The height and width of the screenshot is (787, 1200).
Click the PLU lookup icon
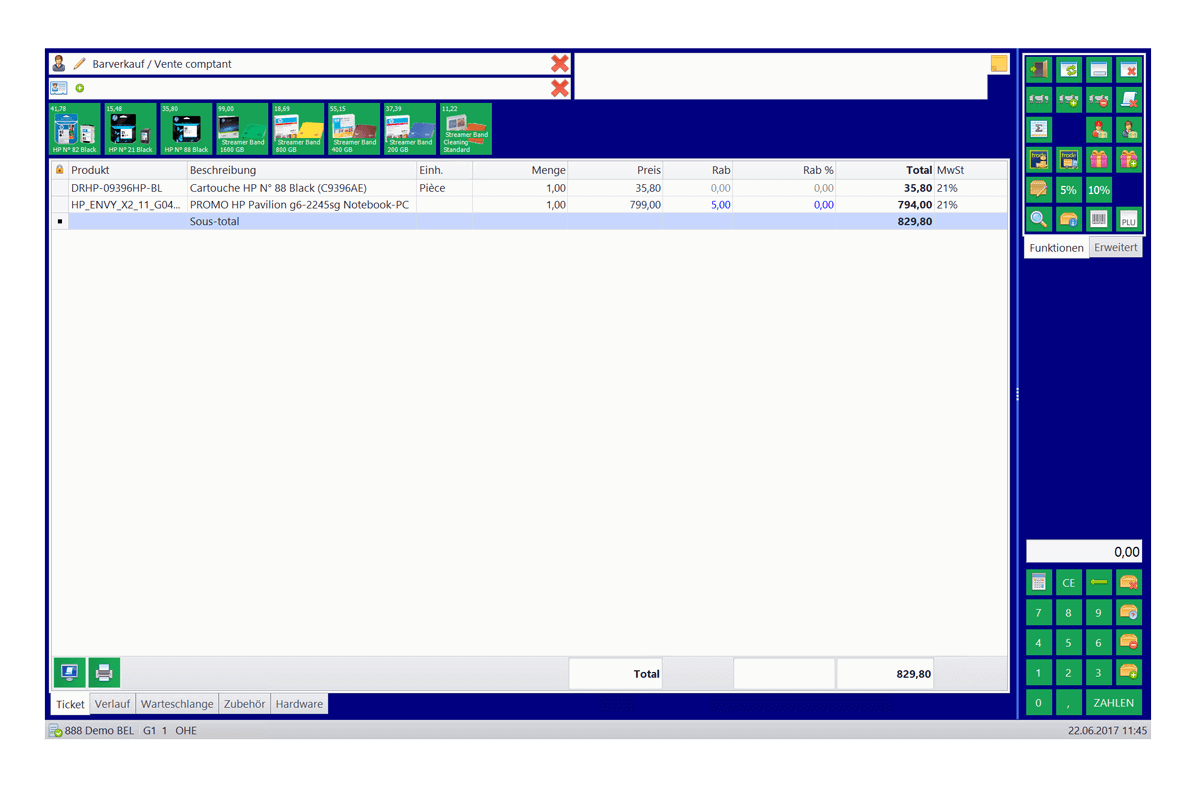(x=1129, y=220)
